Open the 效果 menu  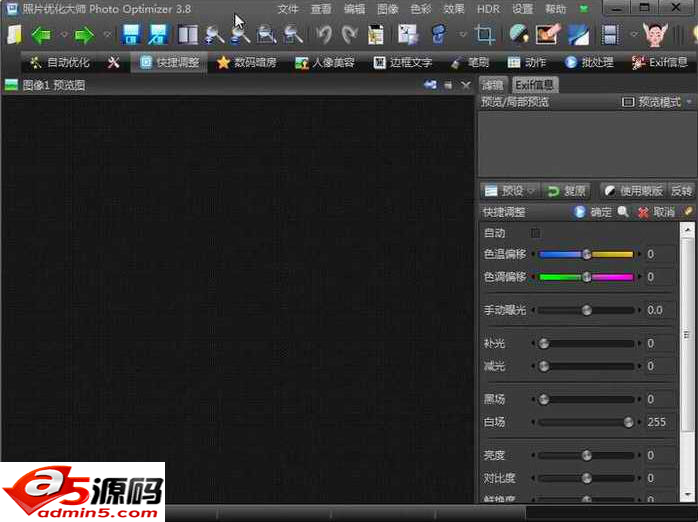pyautogui.click(x=454, y=9)
